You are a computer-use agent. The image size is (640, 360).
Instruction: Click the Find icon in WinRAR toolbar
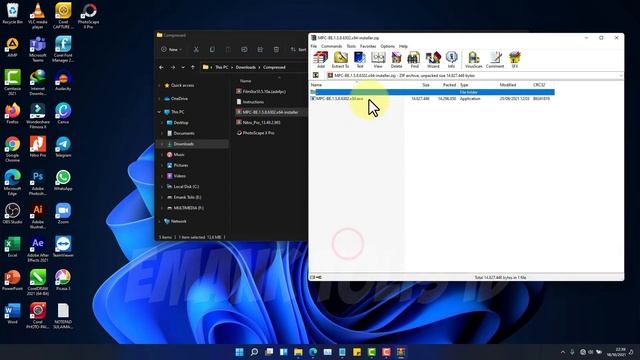pyautogui.click(x=414, y=60)
